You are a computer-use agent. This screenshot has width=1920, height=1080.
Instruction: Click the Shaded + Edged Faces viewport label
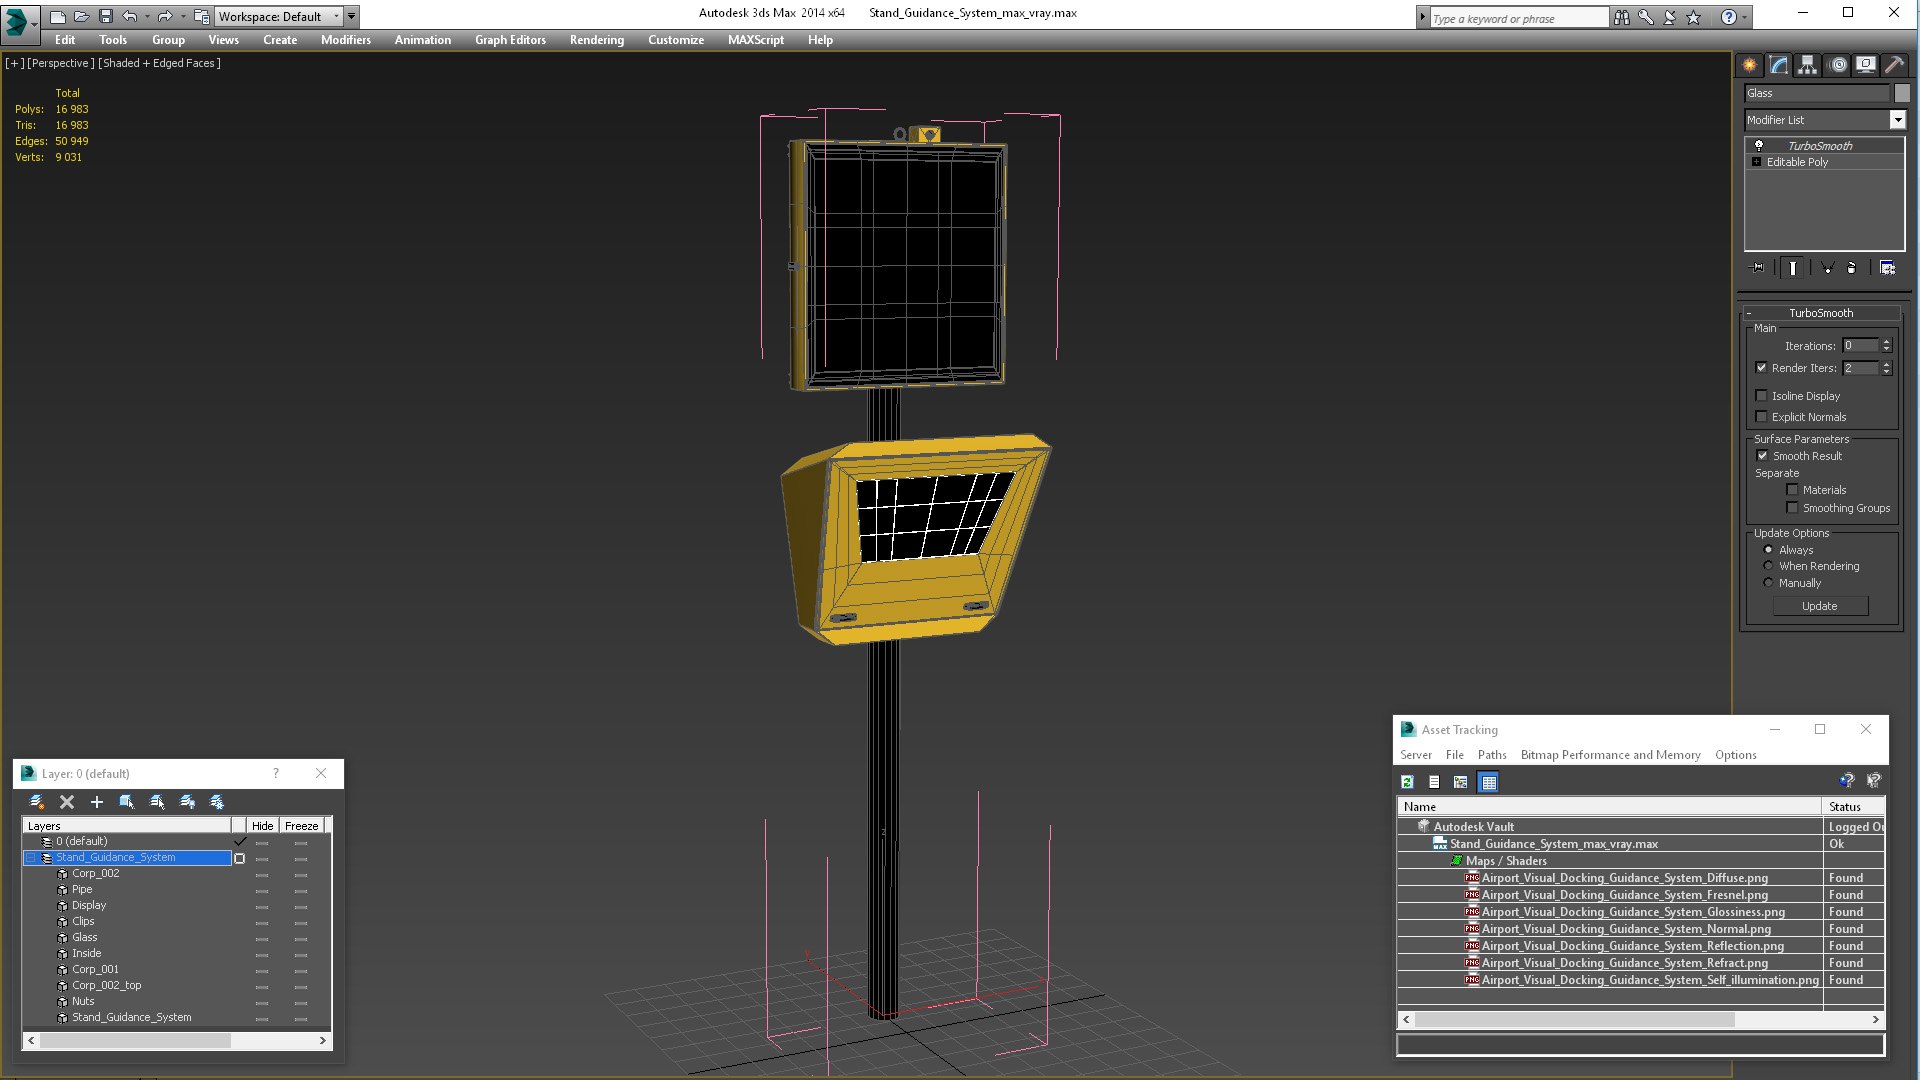[x=159, y=63]
